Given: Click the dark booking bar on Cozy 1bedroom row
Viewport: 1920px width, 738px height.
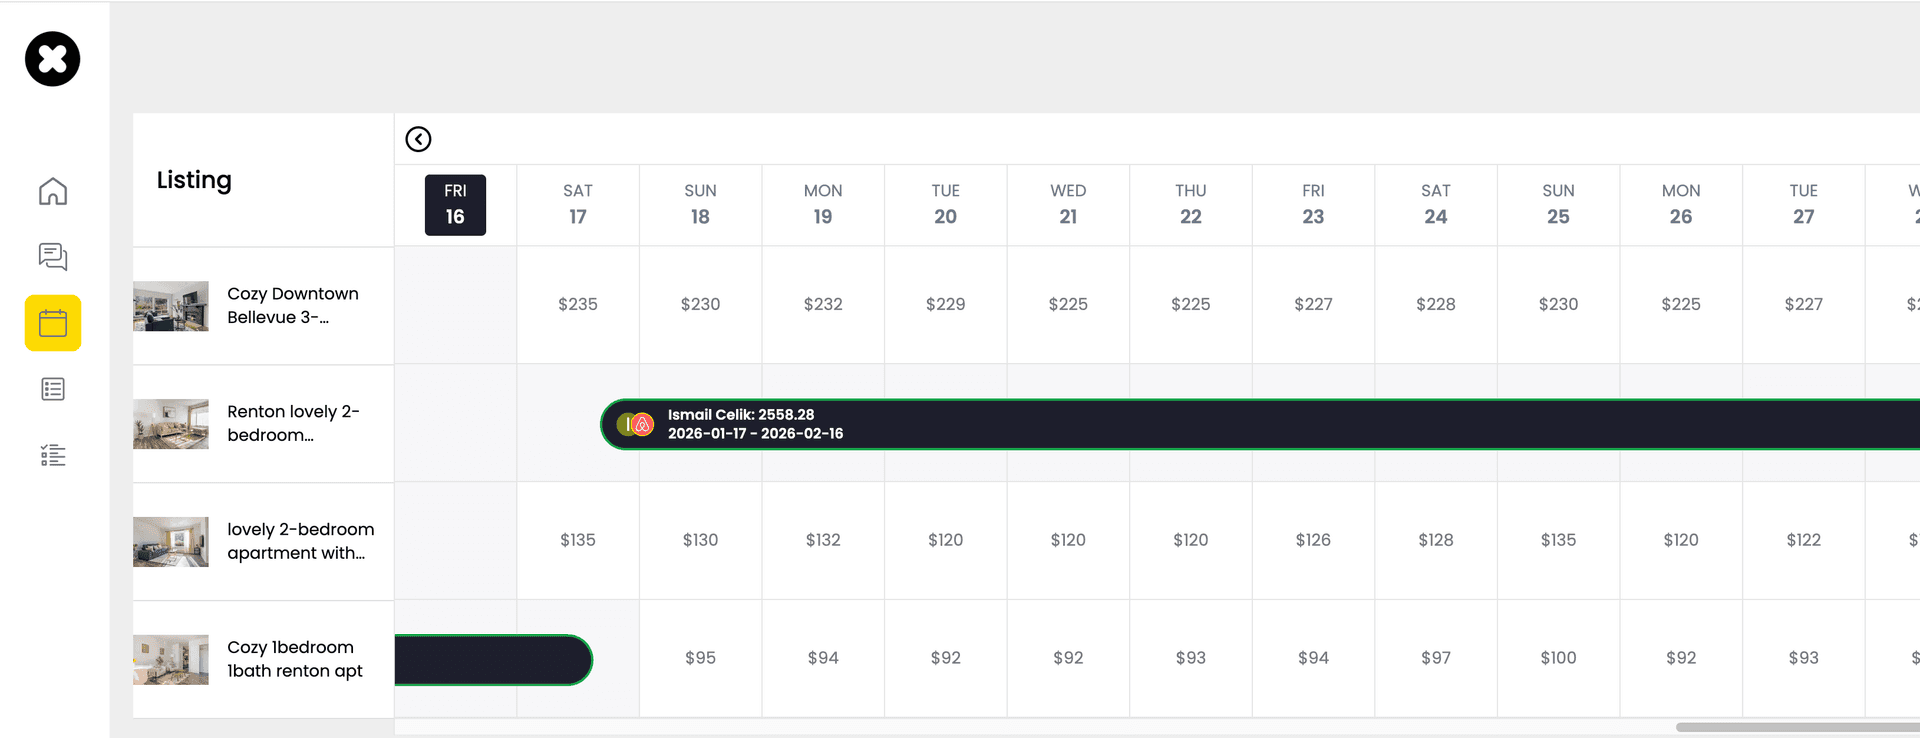Looking at the screenshot, I should [492, 660].
